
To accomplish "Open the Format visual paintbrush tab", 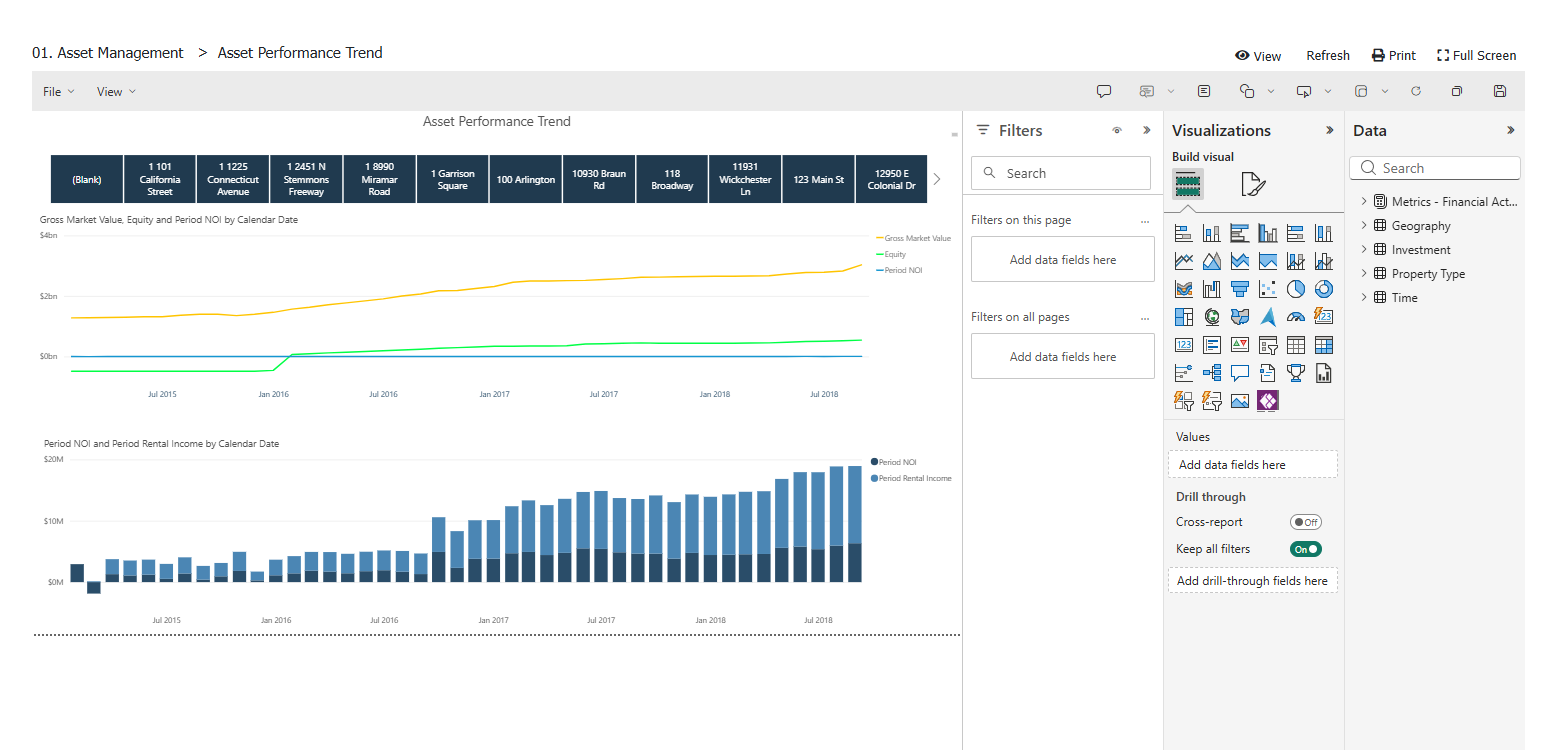I will (1253, 184).
